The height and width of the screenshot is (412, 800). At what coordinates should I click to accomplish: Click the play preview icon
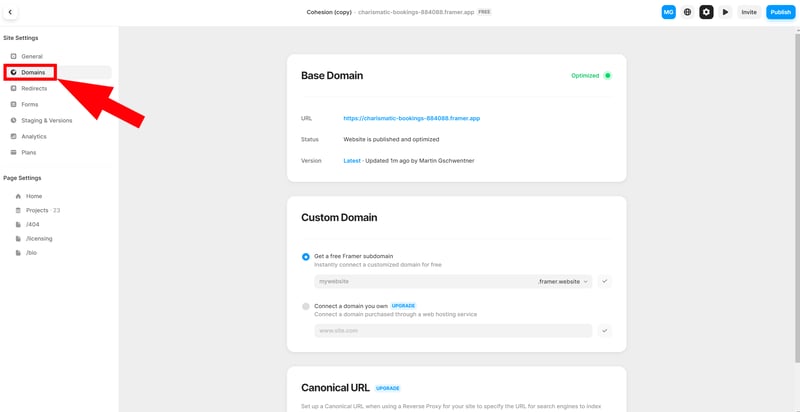[725, 12]
